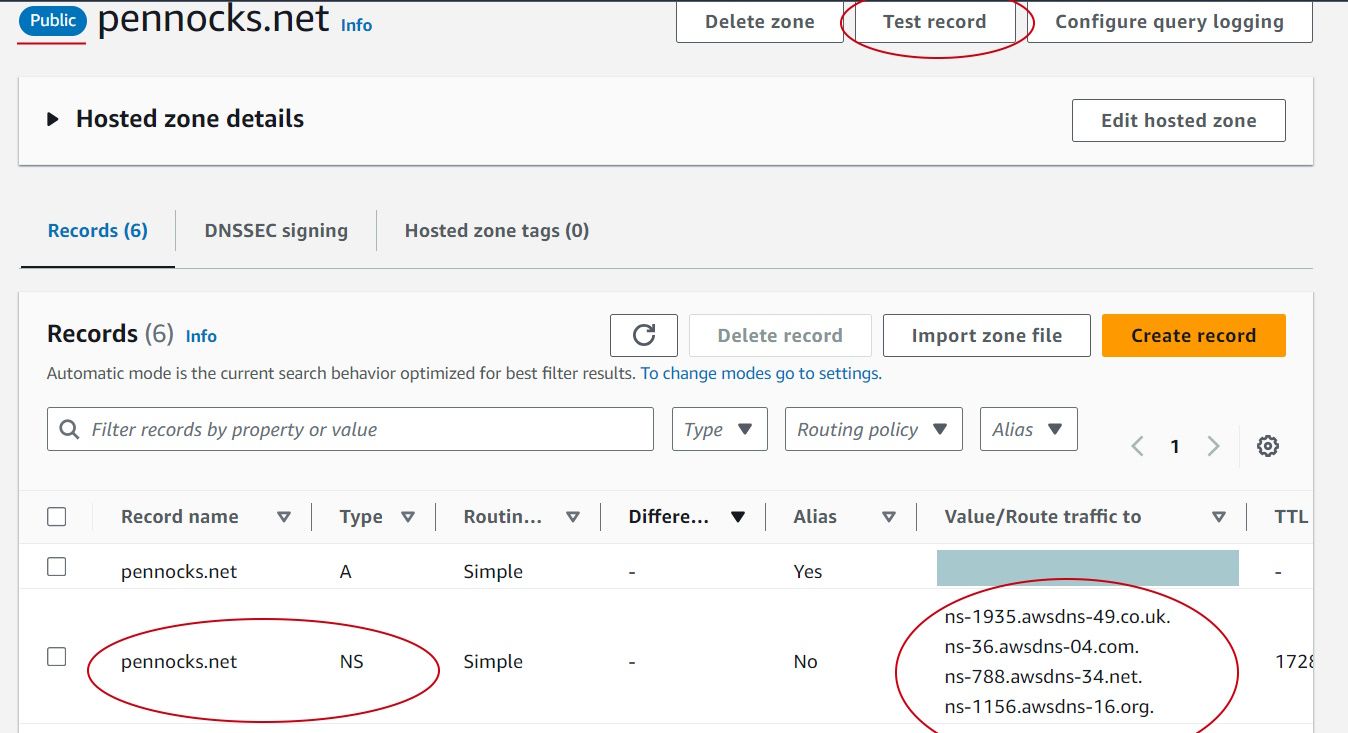Click ns-1156.awsdns-16.org. value
Viewport: 1348px width, 733px height.
[x=1049, y=707]
